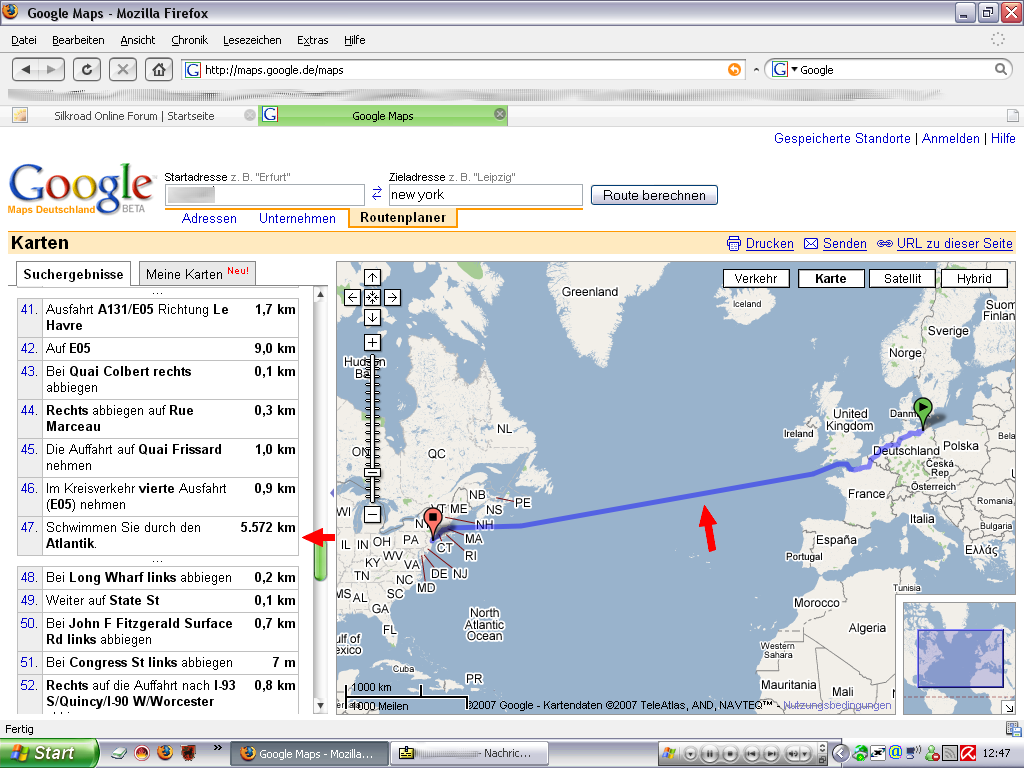Collapse the overview mini-map corner arrow
This screenshot has width=1024, height=768.
click(x=1009, y=707)
